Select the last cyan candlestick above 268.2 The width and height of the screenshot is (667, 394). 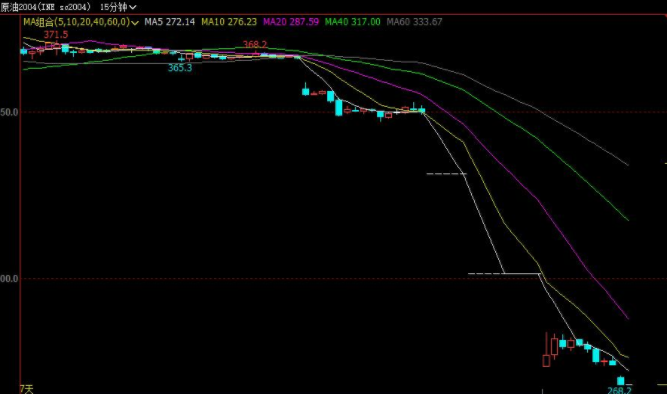click(x=621, y=380)
